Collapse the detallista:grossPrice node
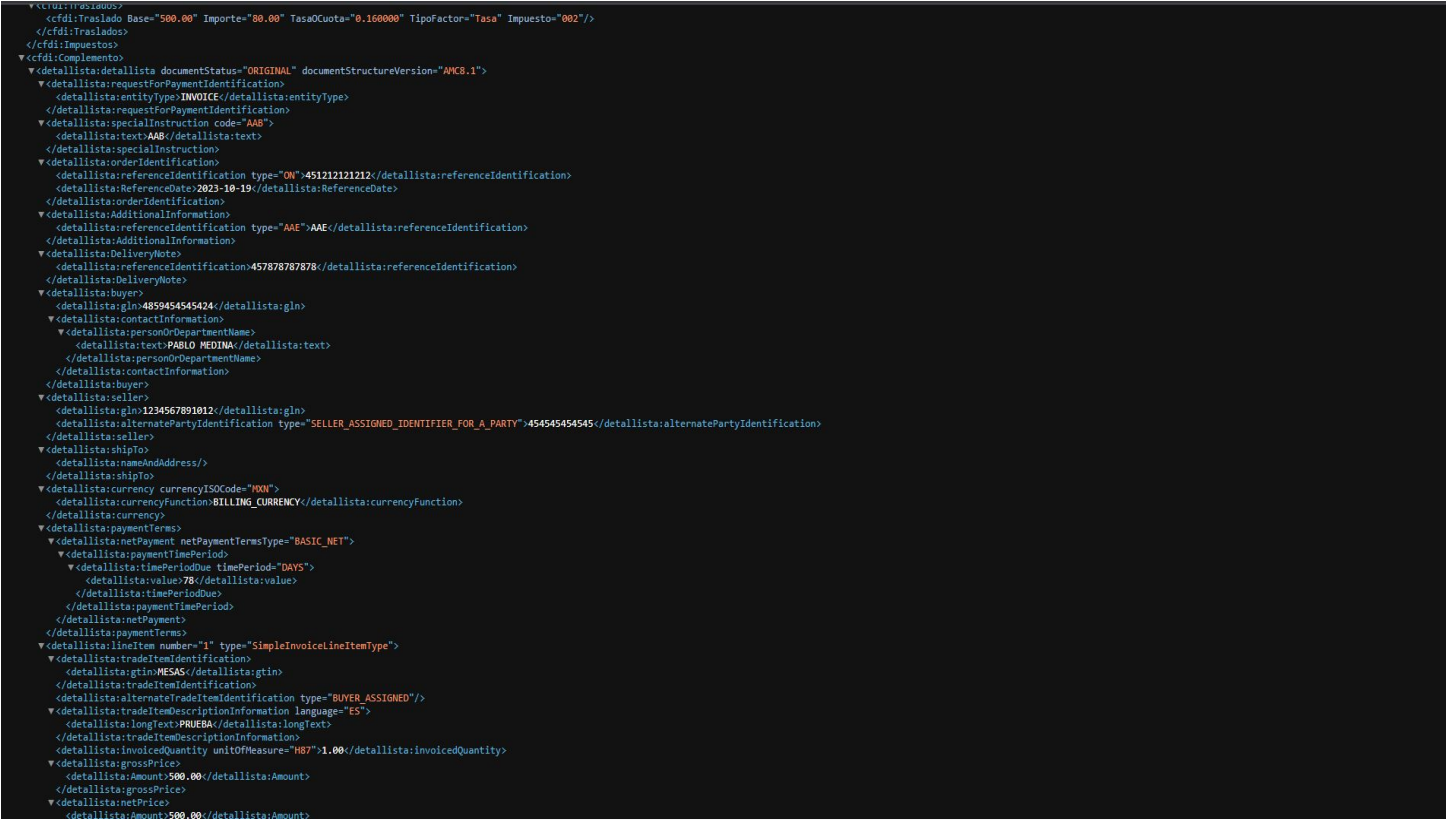The width and height of the screenshot is (1447, 820). click(x=51, y=763)
